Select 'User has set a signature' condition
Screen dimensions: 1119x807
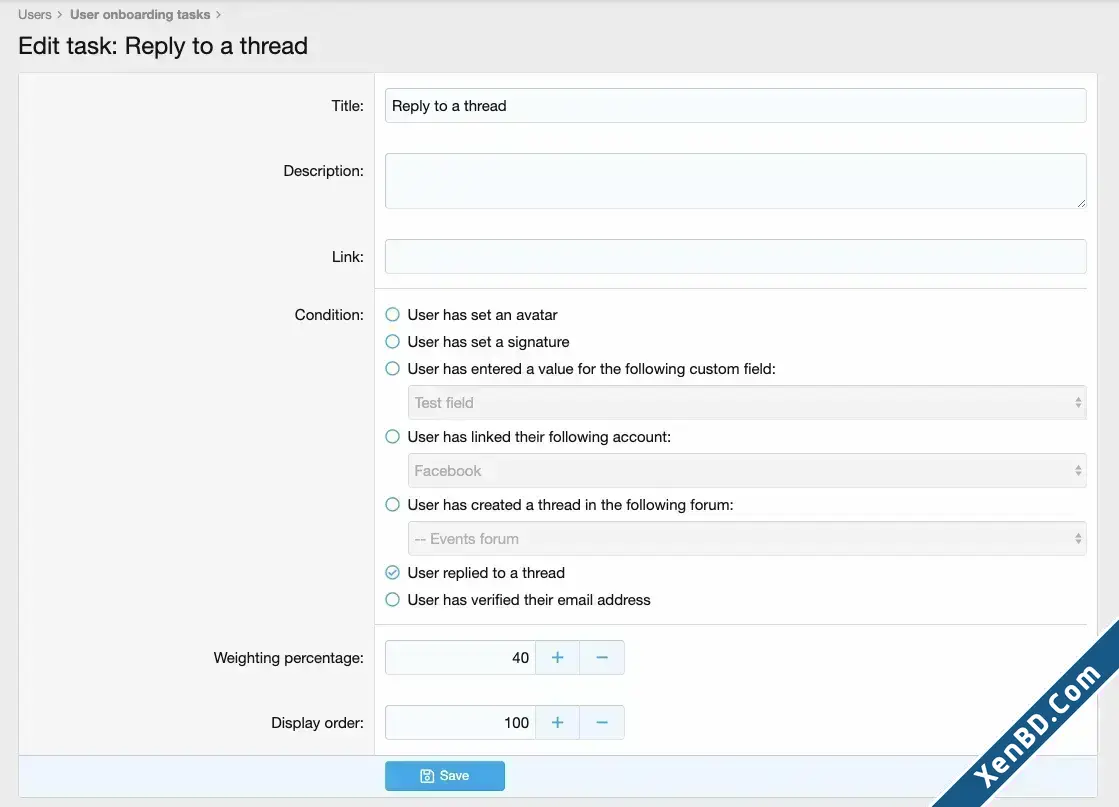[393, 342]
